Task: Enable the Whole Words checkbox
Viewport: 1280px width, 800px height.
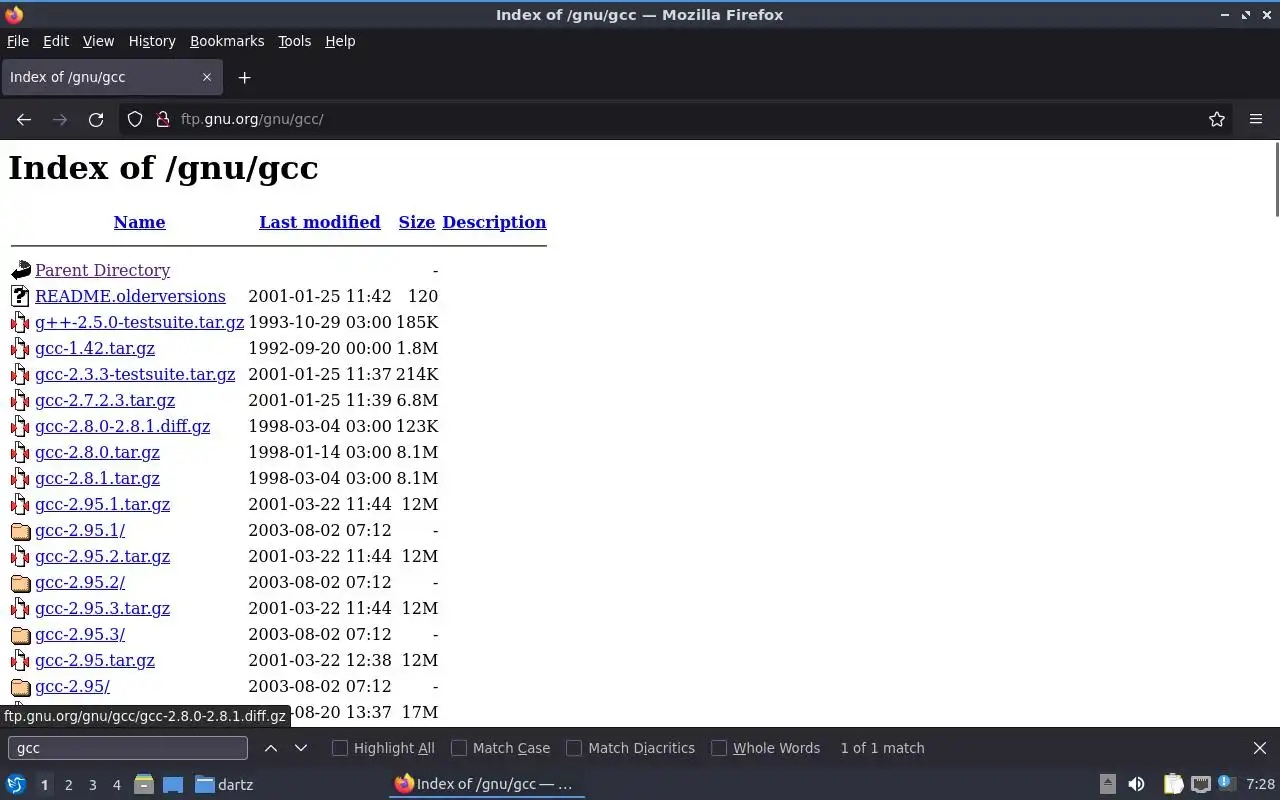Action: point(719,748)
